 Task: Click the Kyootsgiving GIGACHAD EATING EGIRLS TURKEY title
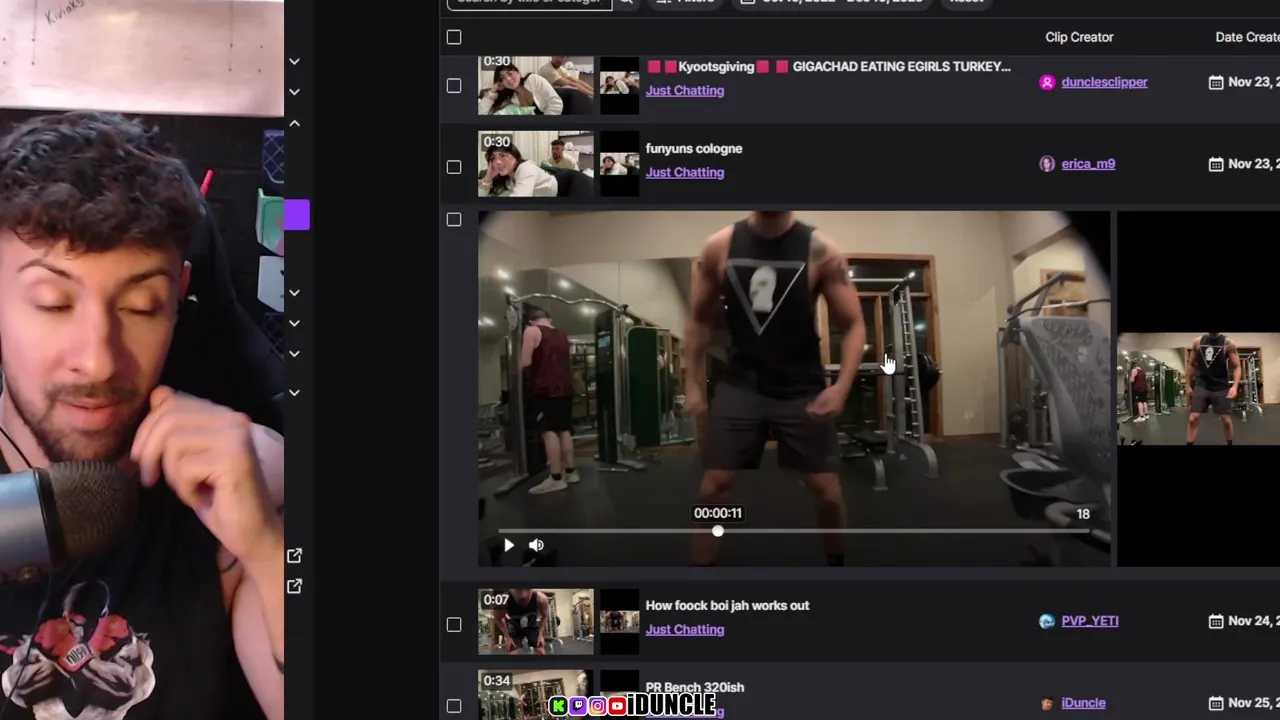(829, 66)
